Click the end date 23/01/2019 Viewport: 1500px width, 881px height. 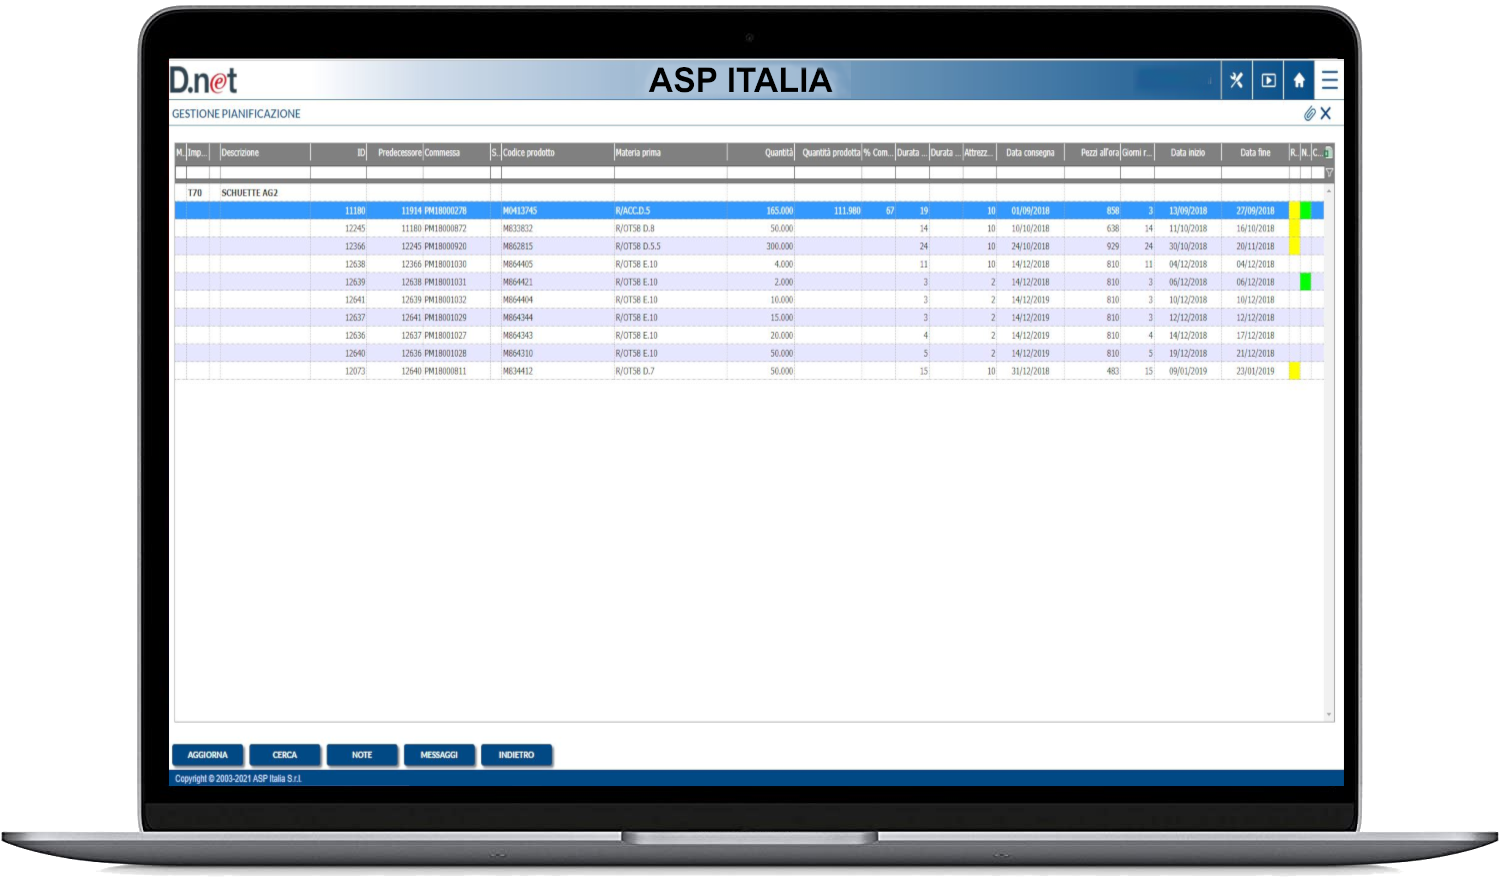click(1255, 371)
